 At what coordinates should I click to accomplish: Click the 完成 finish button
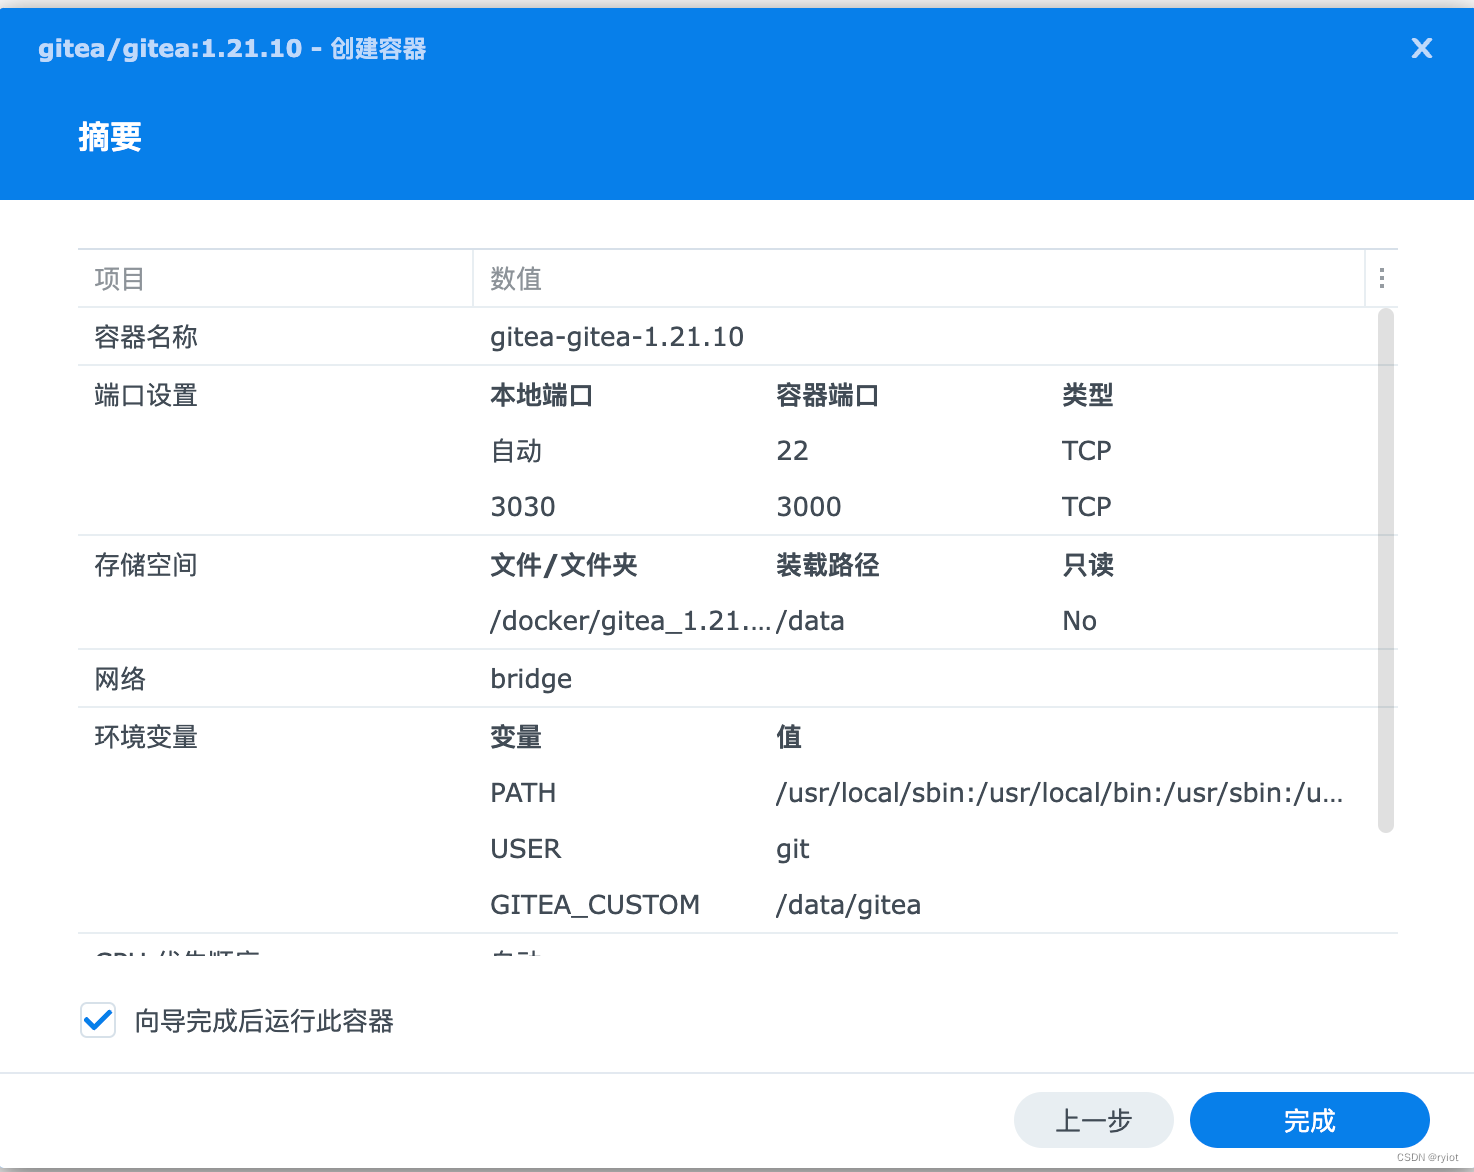pyautogui.click(x=1309, y=1120)
